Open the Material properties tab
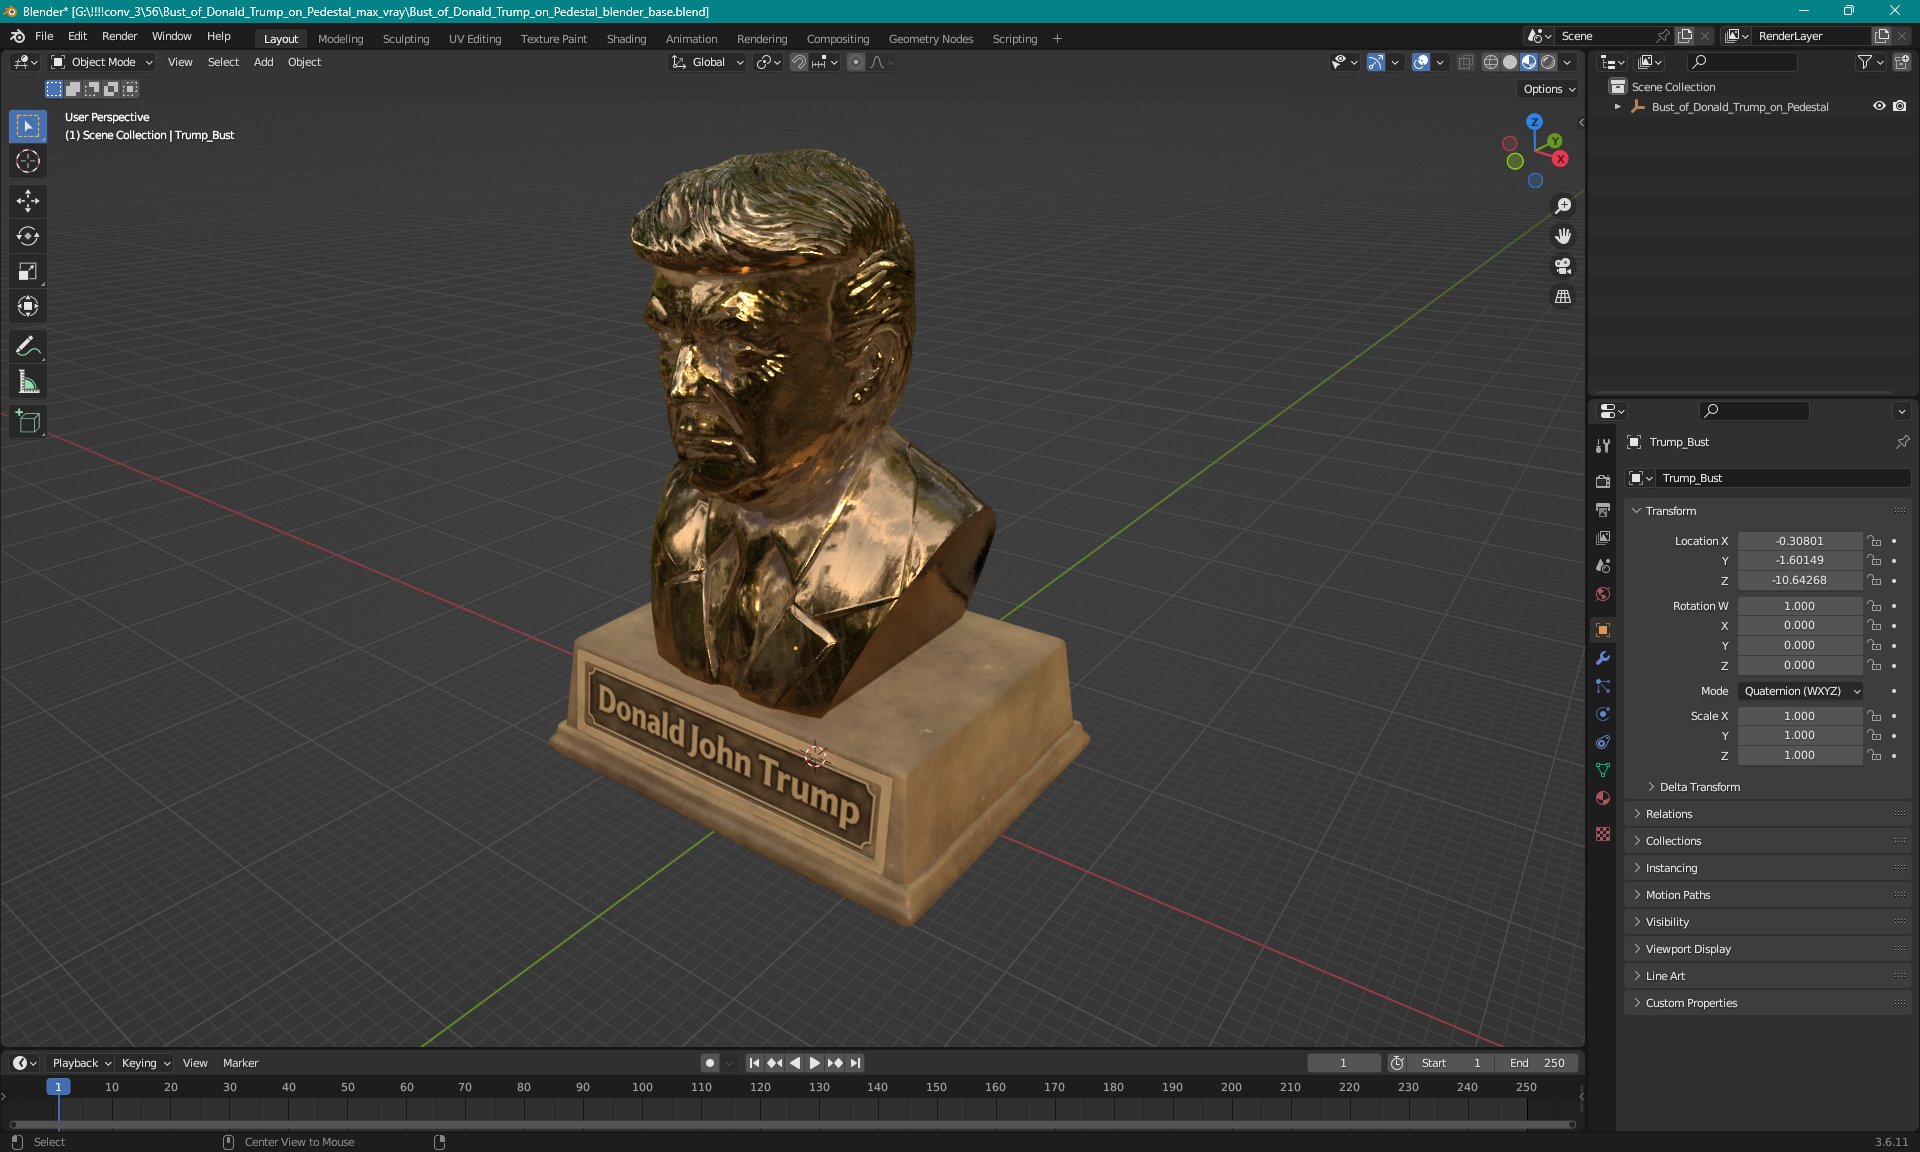The image size is (1920, 1152). (1603, 798)
